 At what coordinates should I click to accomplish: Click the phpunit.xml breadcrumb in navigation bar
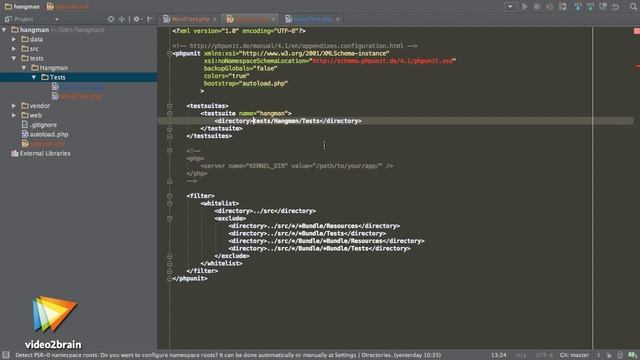pos(69,7)
